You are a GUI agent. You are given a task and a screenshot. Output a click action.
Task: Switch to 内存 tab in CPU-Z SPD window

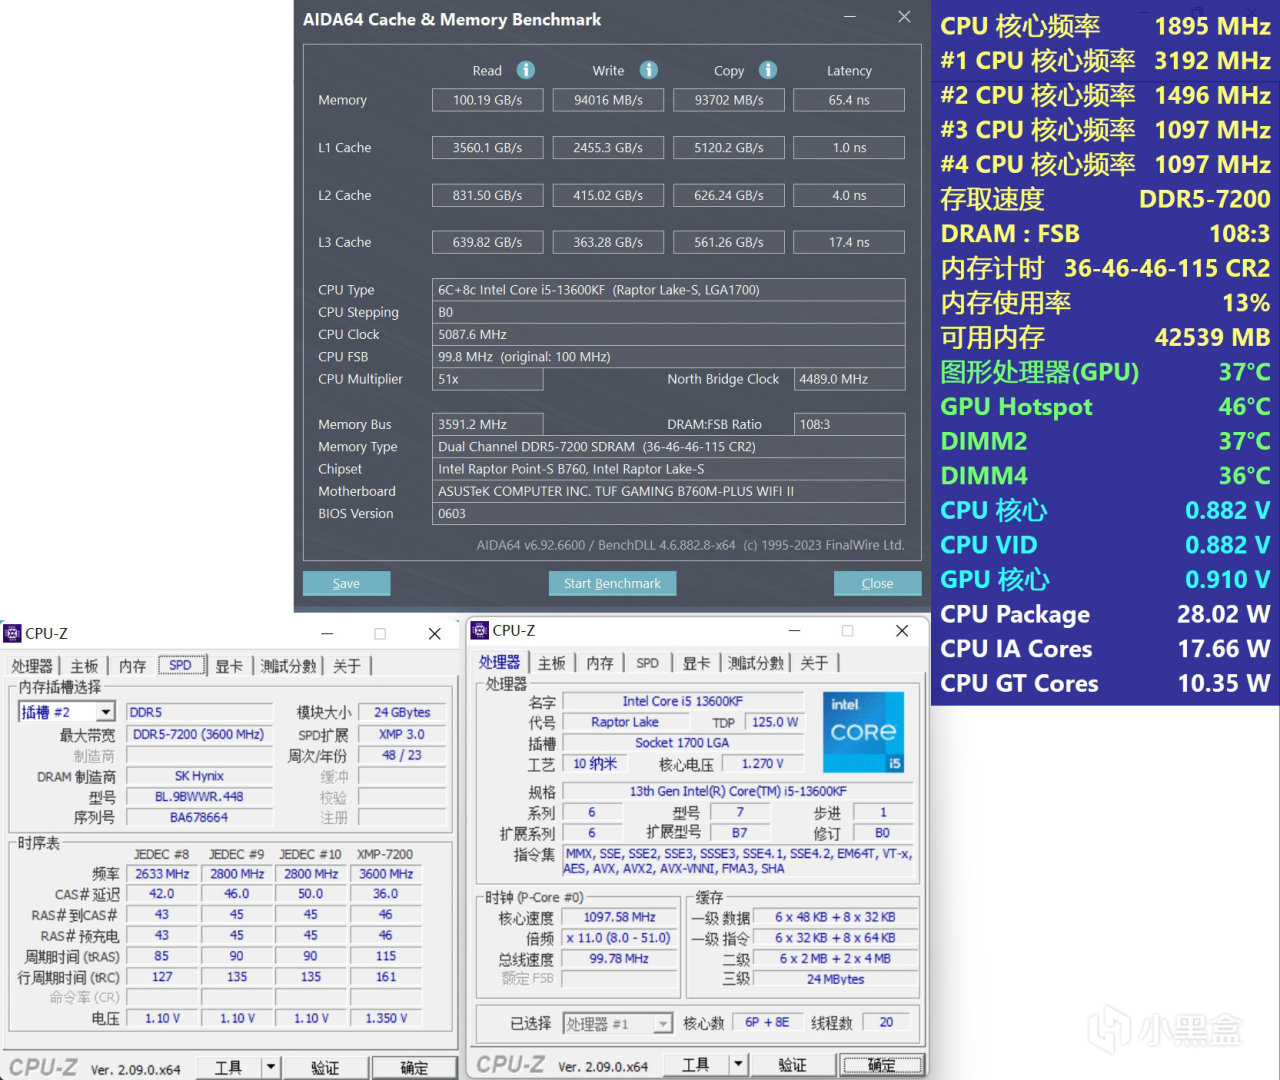[x=132, y=666]
